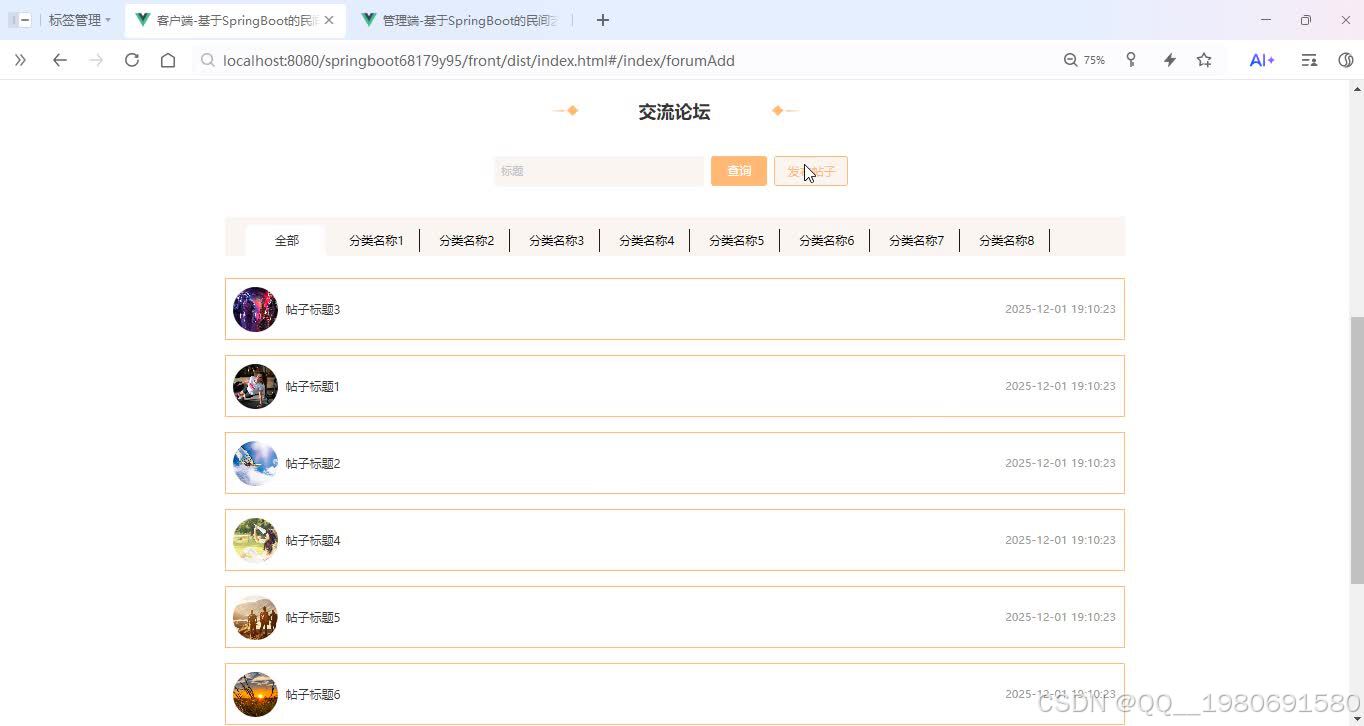The width and height of the screenshot is (1364, 726).
Task: Click the lightning bolt toolbar icon
Action: pyautogui.click(x=1169, y=60)
